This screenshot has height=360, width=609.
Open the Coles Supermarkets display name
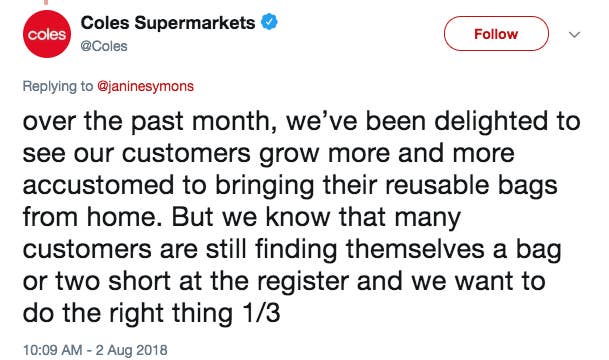[x=168, y=23]
